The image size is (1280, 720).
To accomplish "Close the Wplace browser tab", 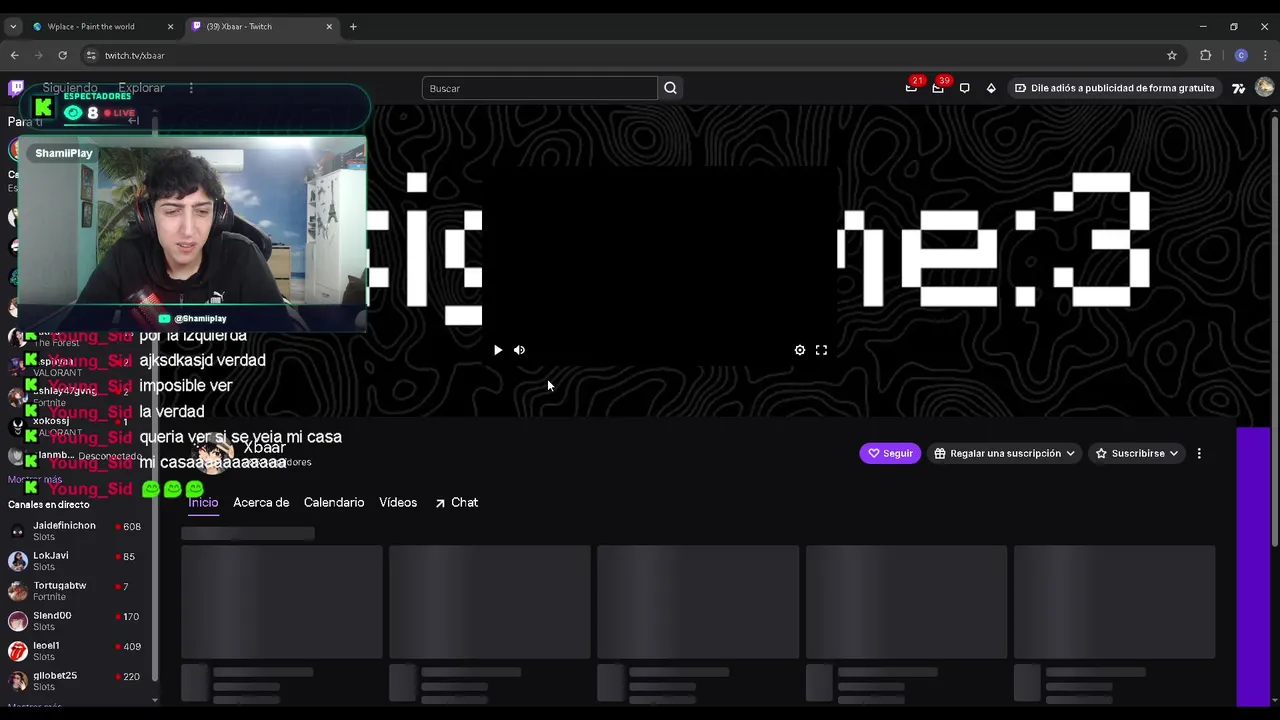I will coord(170,26).
